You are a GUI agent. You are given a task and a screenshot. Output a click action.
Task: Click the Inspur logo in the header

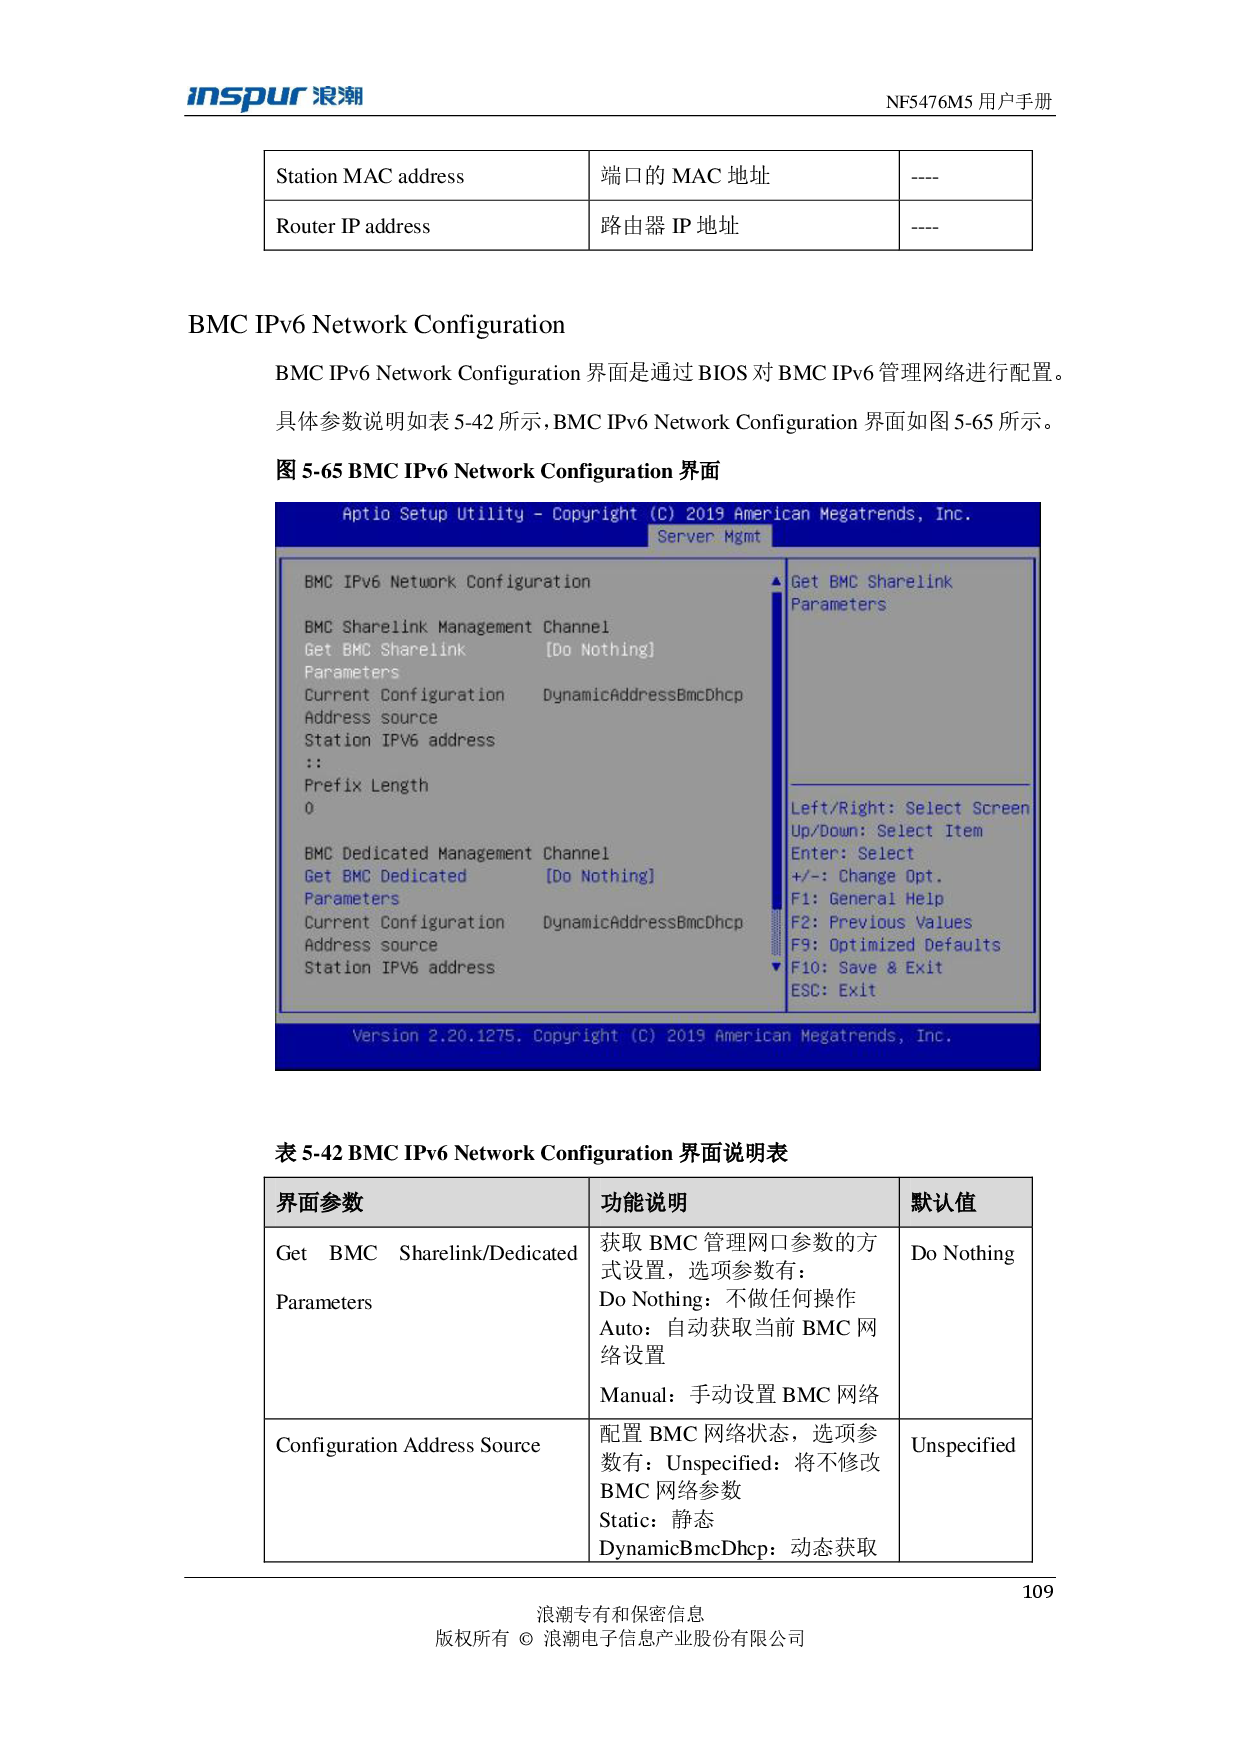point(274,98)
